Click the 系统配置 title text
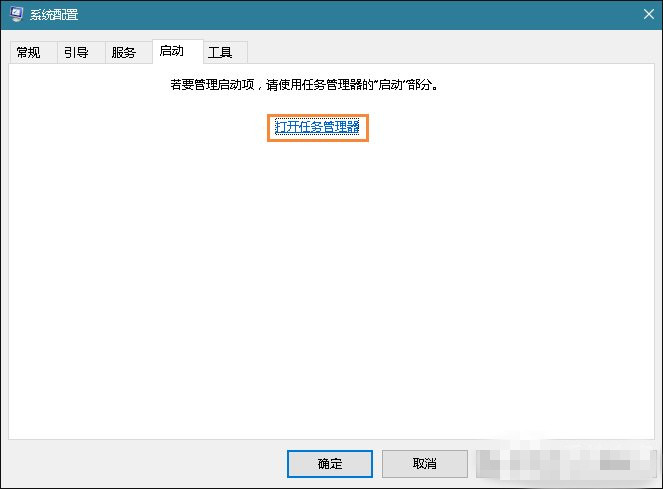The width and height of the screenshot is (663, 489). point(56,15)
